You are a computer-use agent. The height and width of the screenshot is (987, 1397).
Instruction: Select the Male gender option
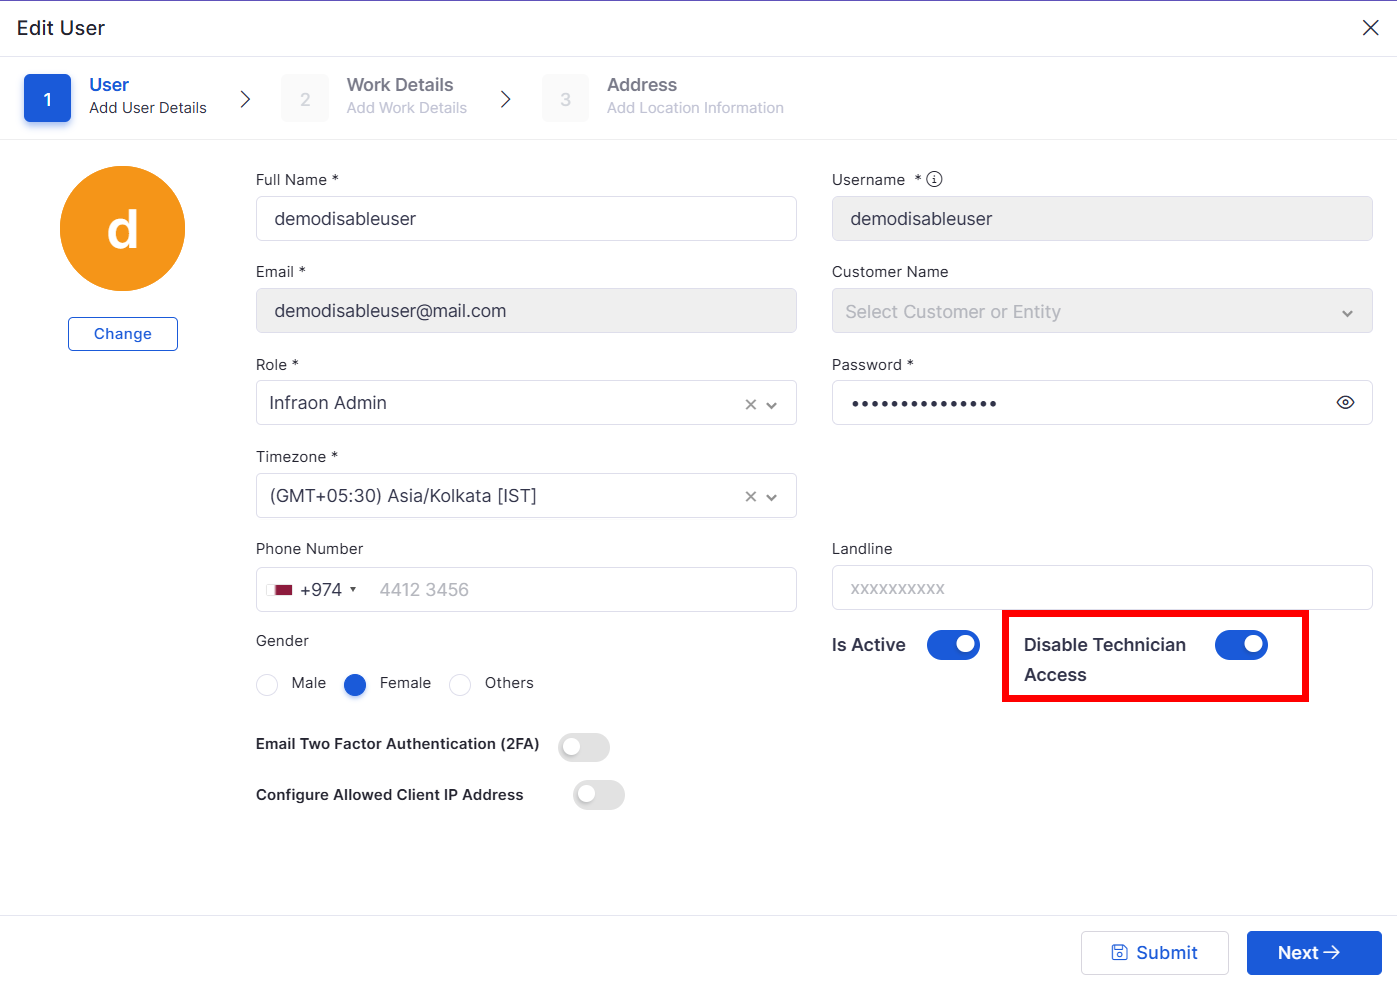[x=267, y=684]
